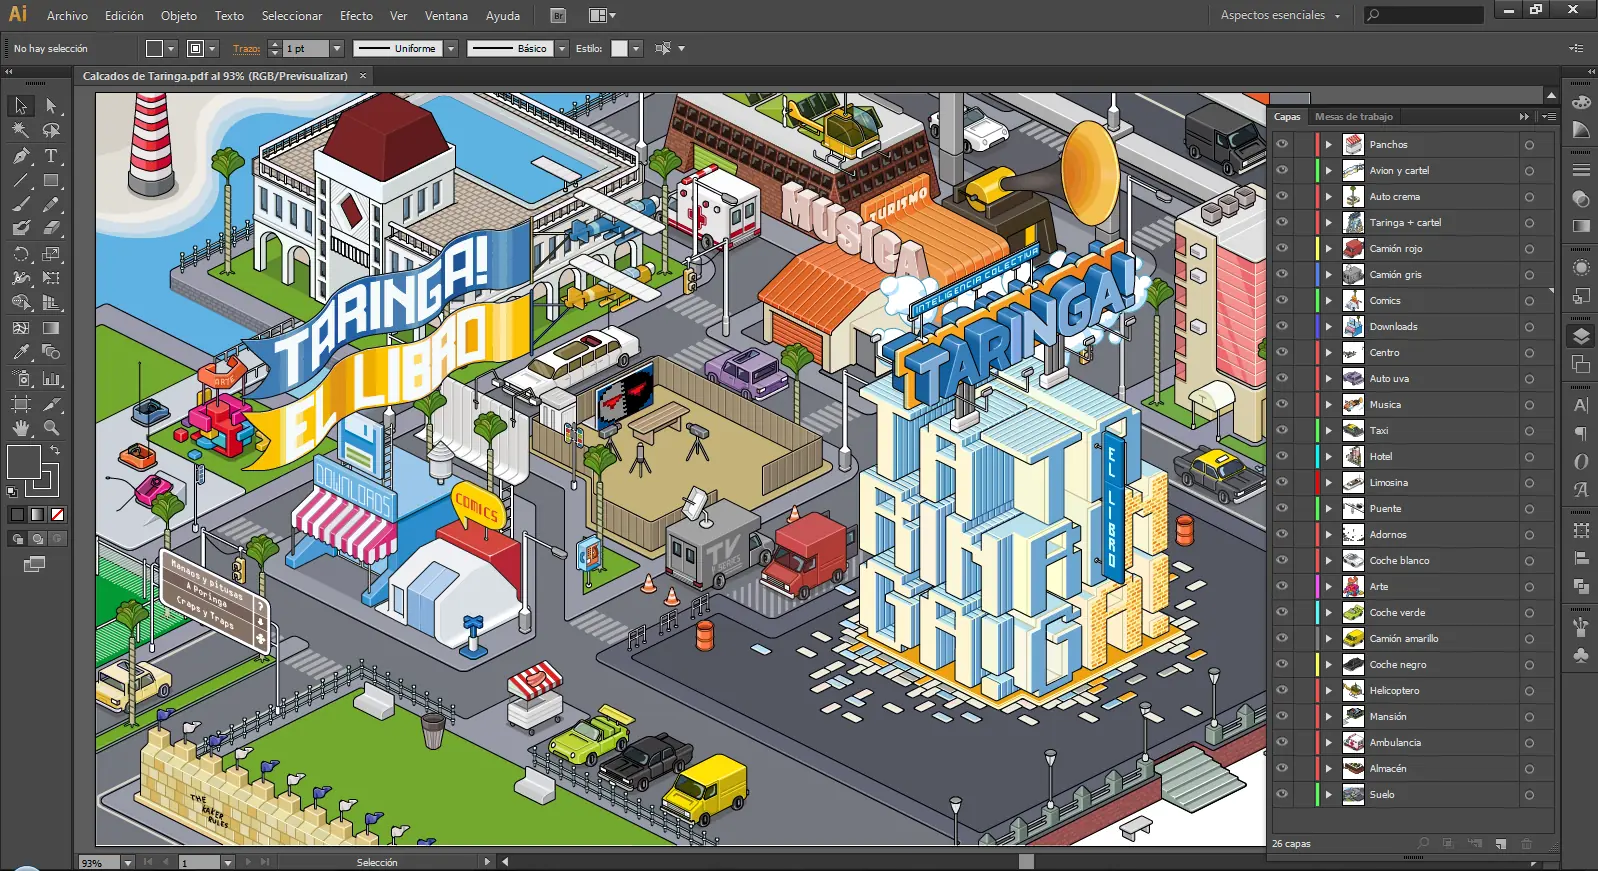Toggle visibility of Camión rojo layer
The height and width of the screenshot is (871, 1598).
pos(1282,248)
